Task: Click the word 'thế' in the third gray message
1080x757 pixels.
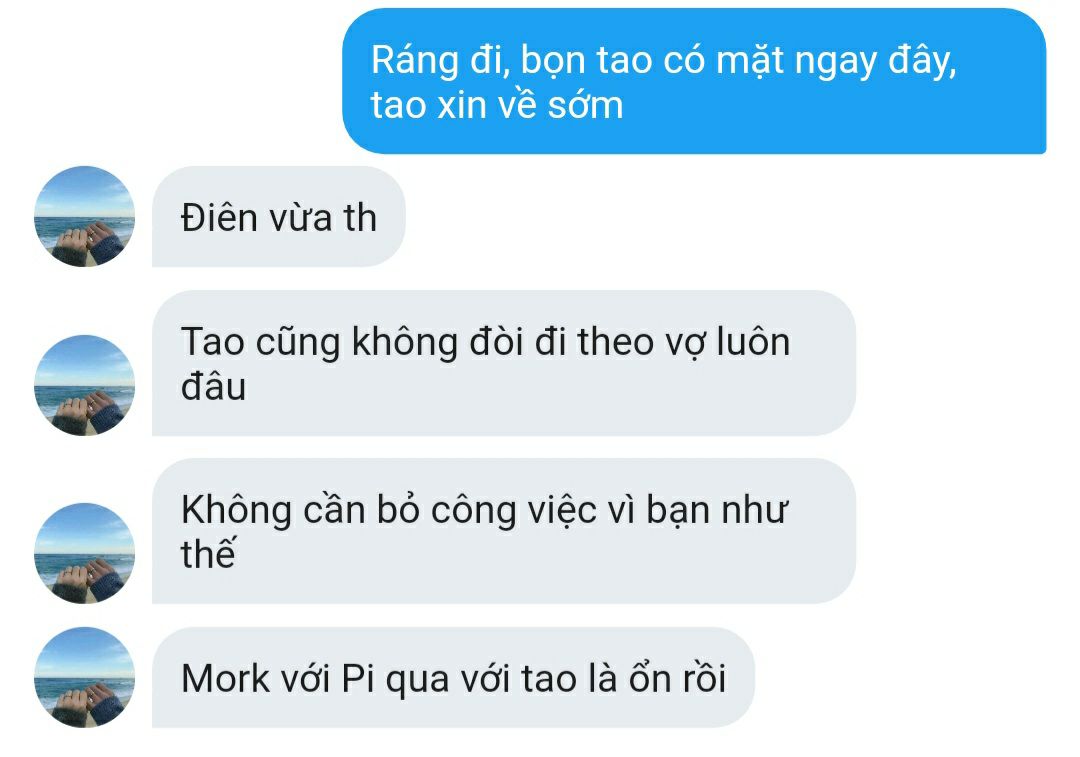Action: (x=208, y=553)
